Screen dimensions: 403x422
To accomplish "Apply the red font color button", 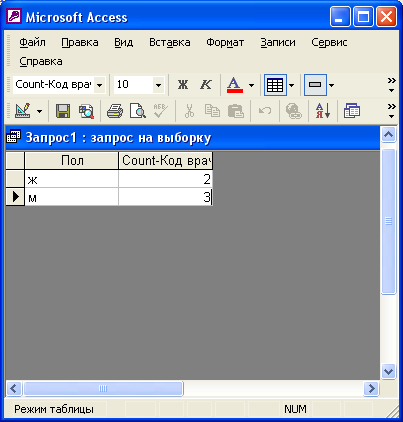I will (235, 85).
